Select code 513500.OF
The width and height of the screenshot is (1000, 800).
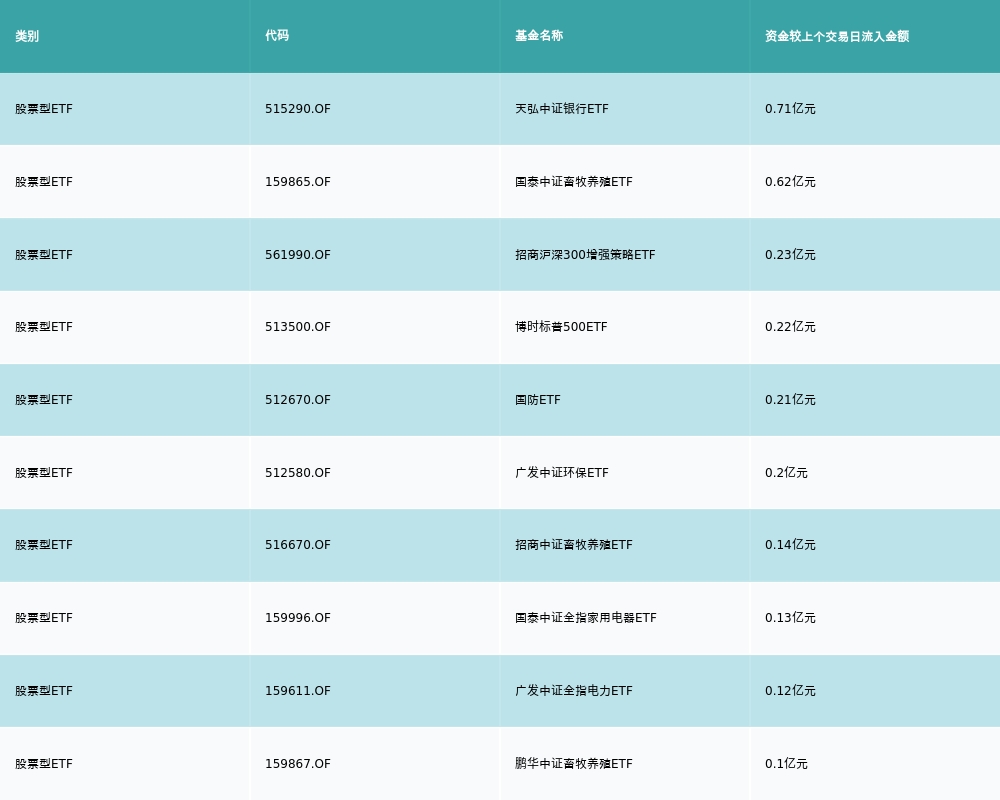pyautogui.click(x=298, y=327)
